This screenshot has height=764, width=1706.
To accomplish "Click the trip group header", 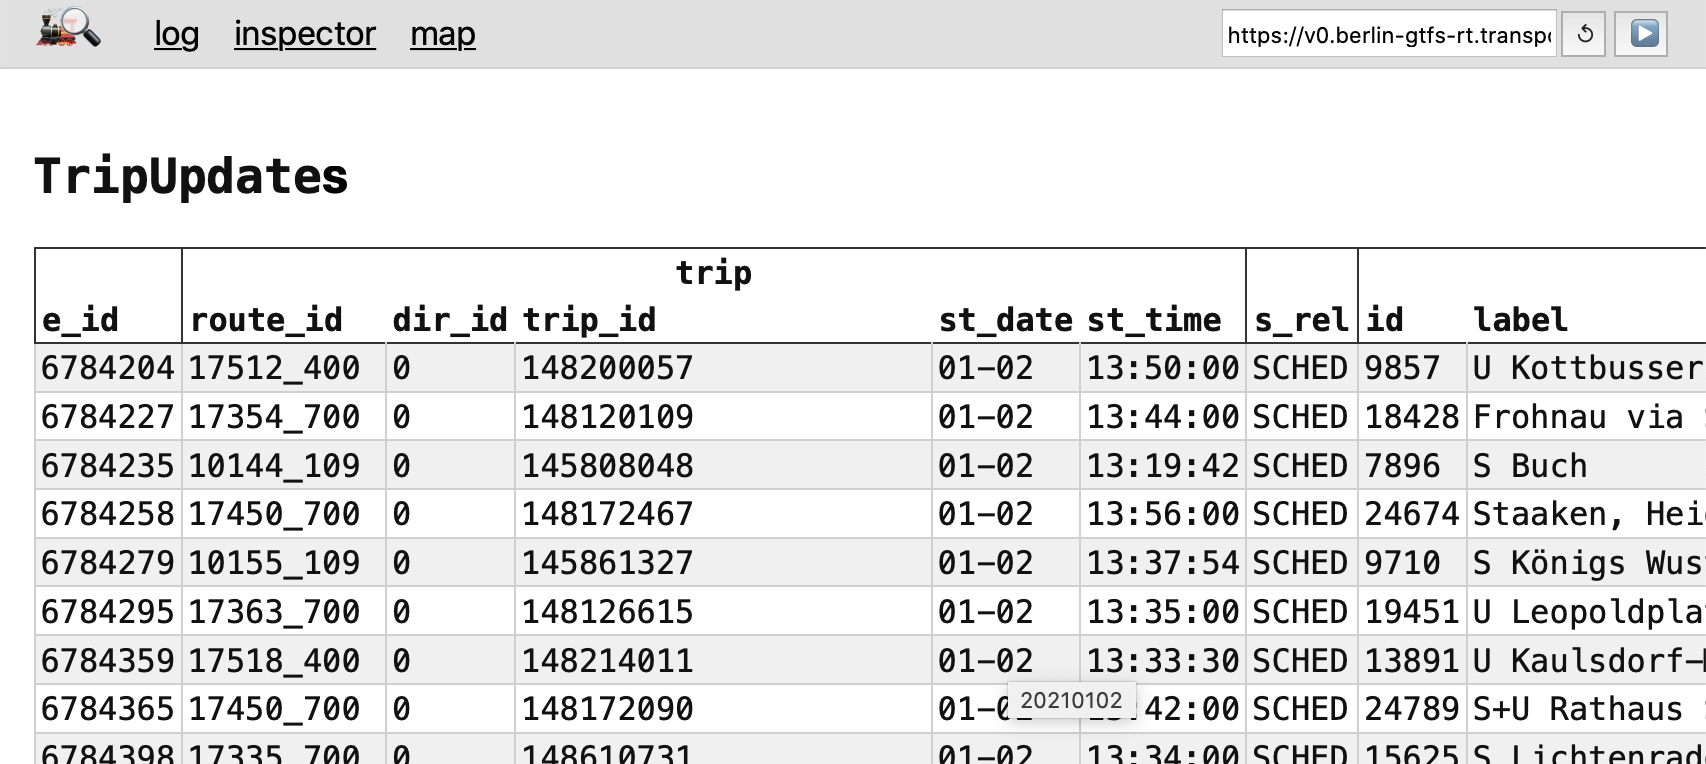I will [713, 272].
